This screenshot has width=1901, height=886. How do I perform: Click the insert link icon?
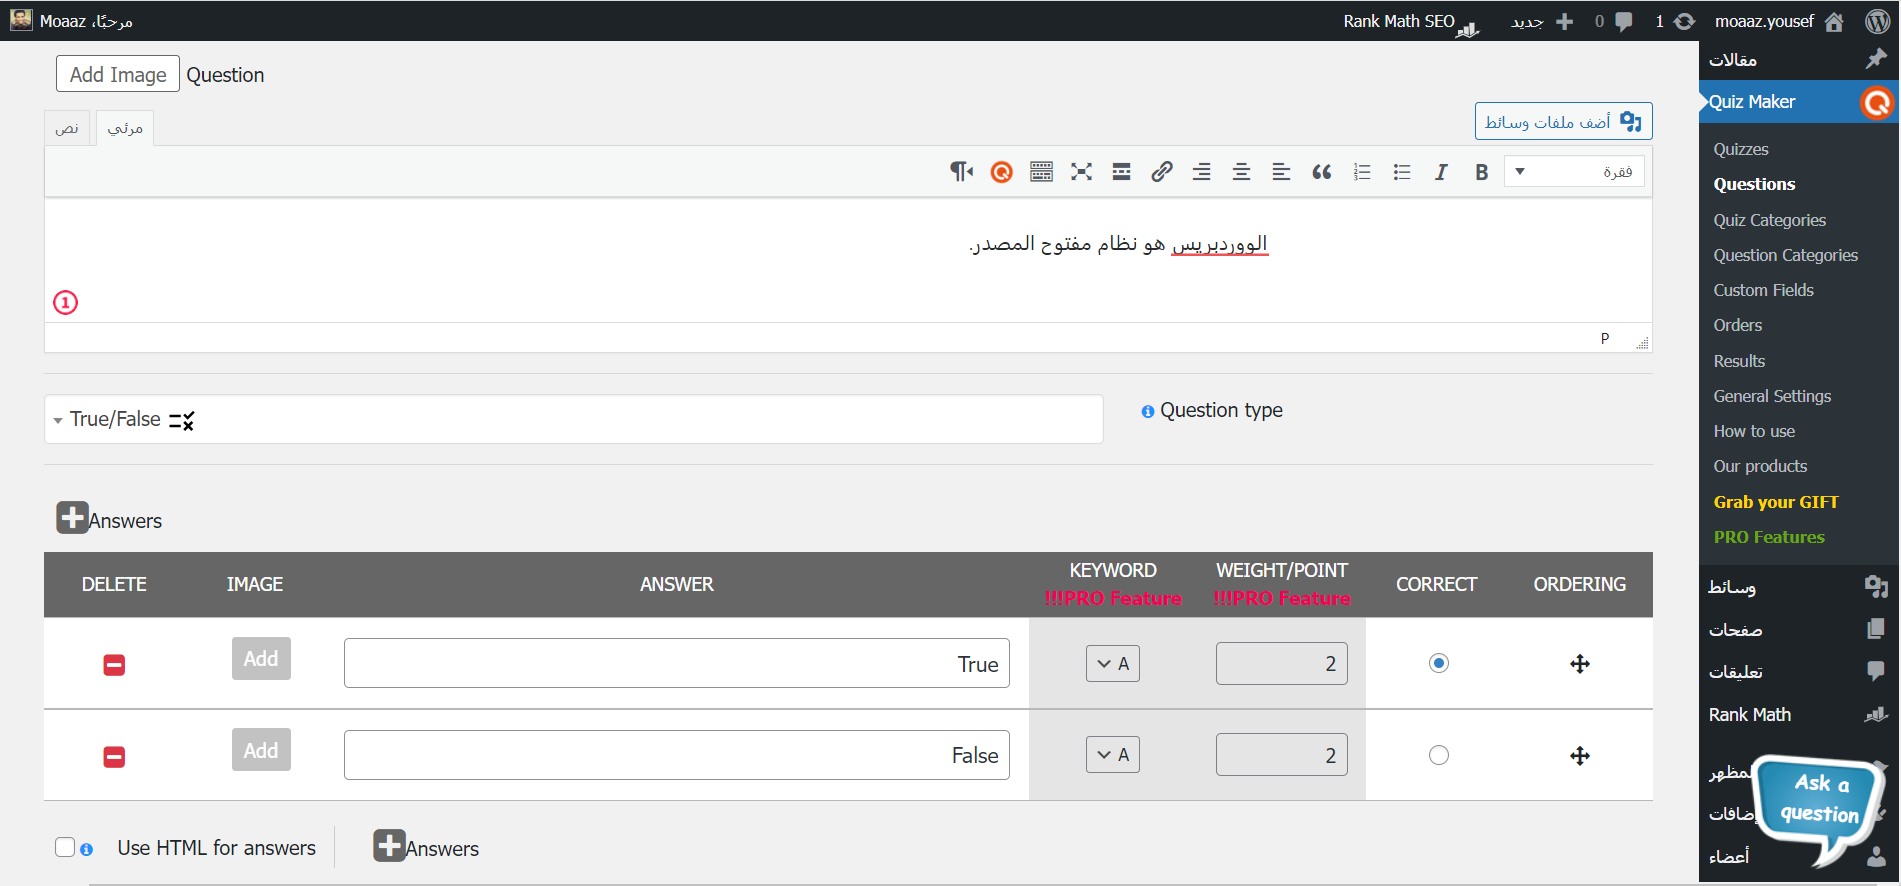[x=1161, y=172]
